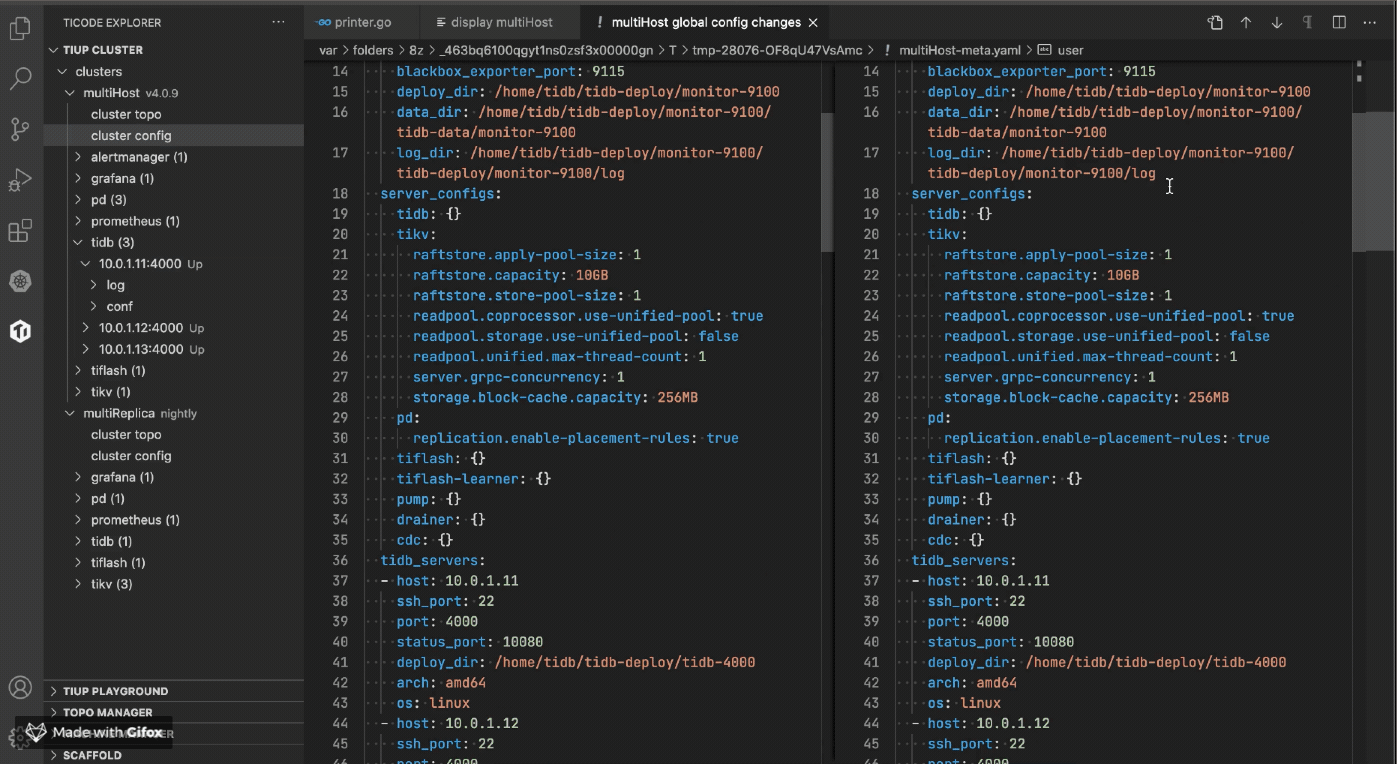Click the left diff pane vertical scrollbar
Screen dimensions: 1397x764
827,180
